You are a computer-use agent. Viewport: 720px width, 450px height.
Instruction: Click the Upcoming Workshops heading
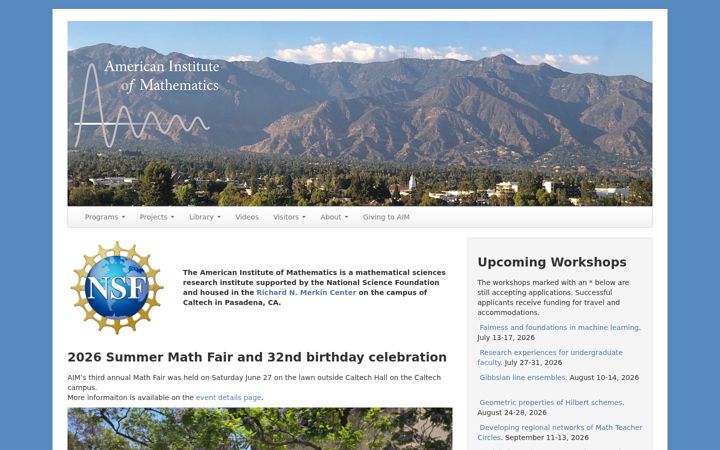552,262
